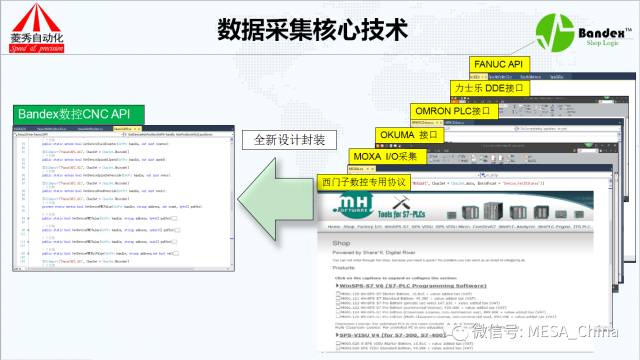Viewport: 640px width, 360px height.
Task: Click the Shop page heading
Action: (341, 243)
